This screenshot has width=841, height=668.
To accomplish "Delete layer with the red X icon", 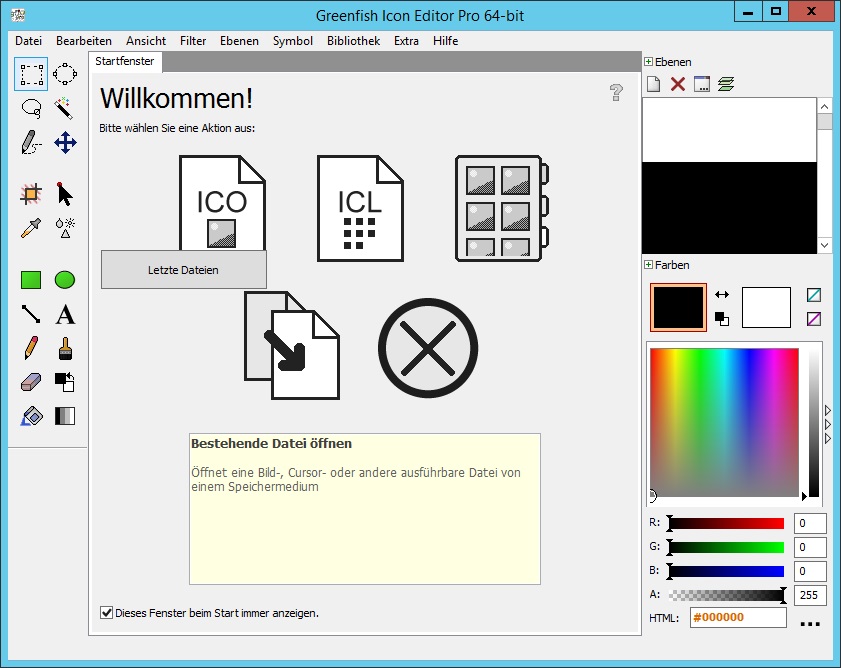I will (678, 84).
